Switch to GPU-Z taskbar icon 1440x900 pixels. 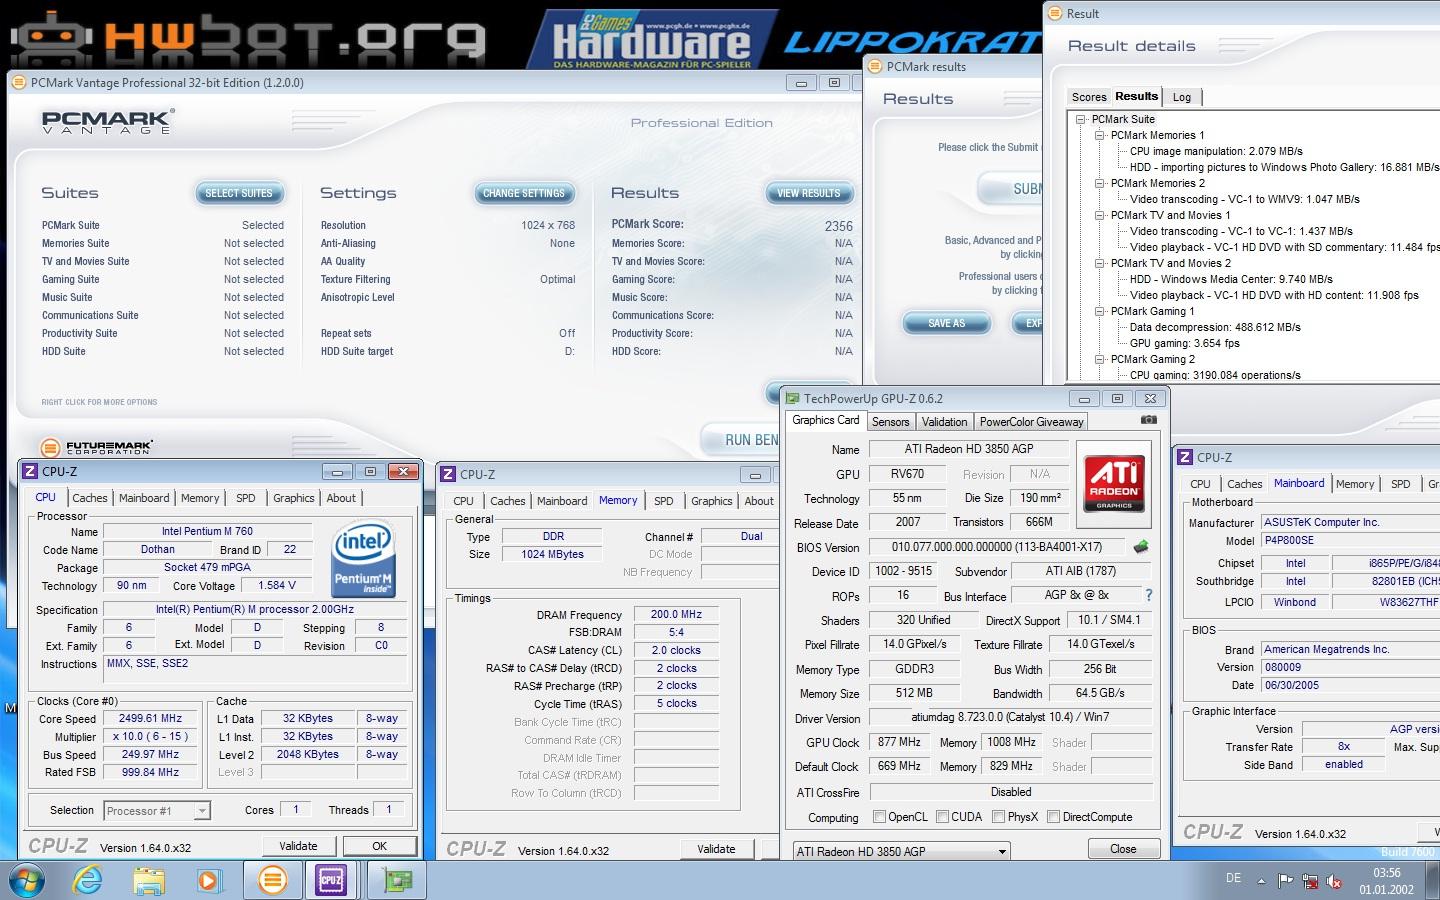point(397,880)
